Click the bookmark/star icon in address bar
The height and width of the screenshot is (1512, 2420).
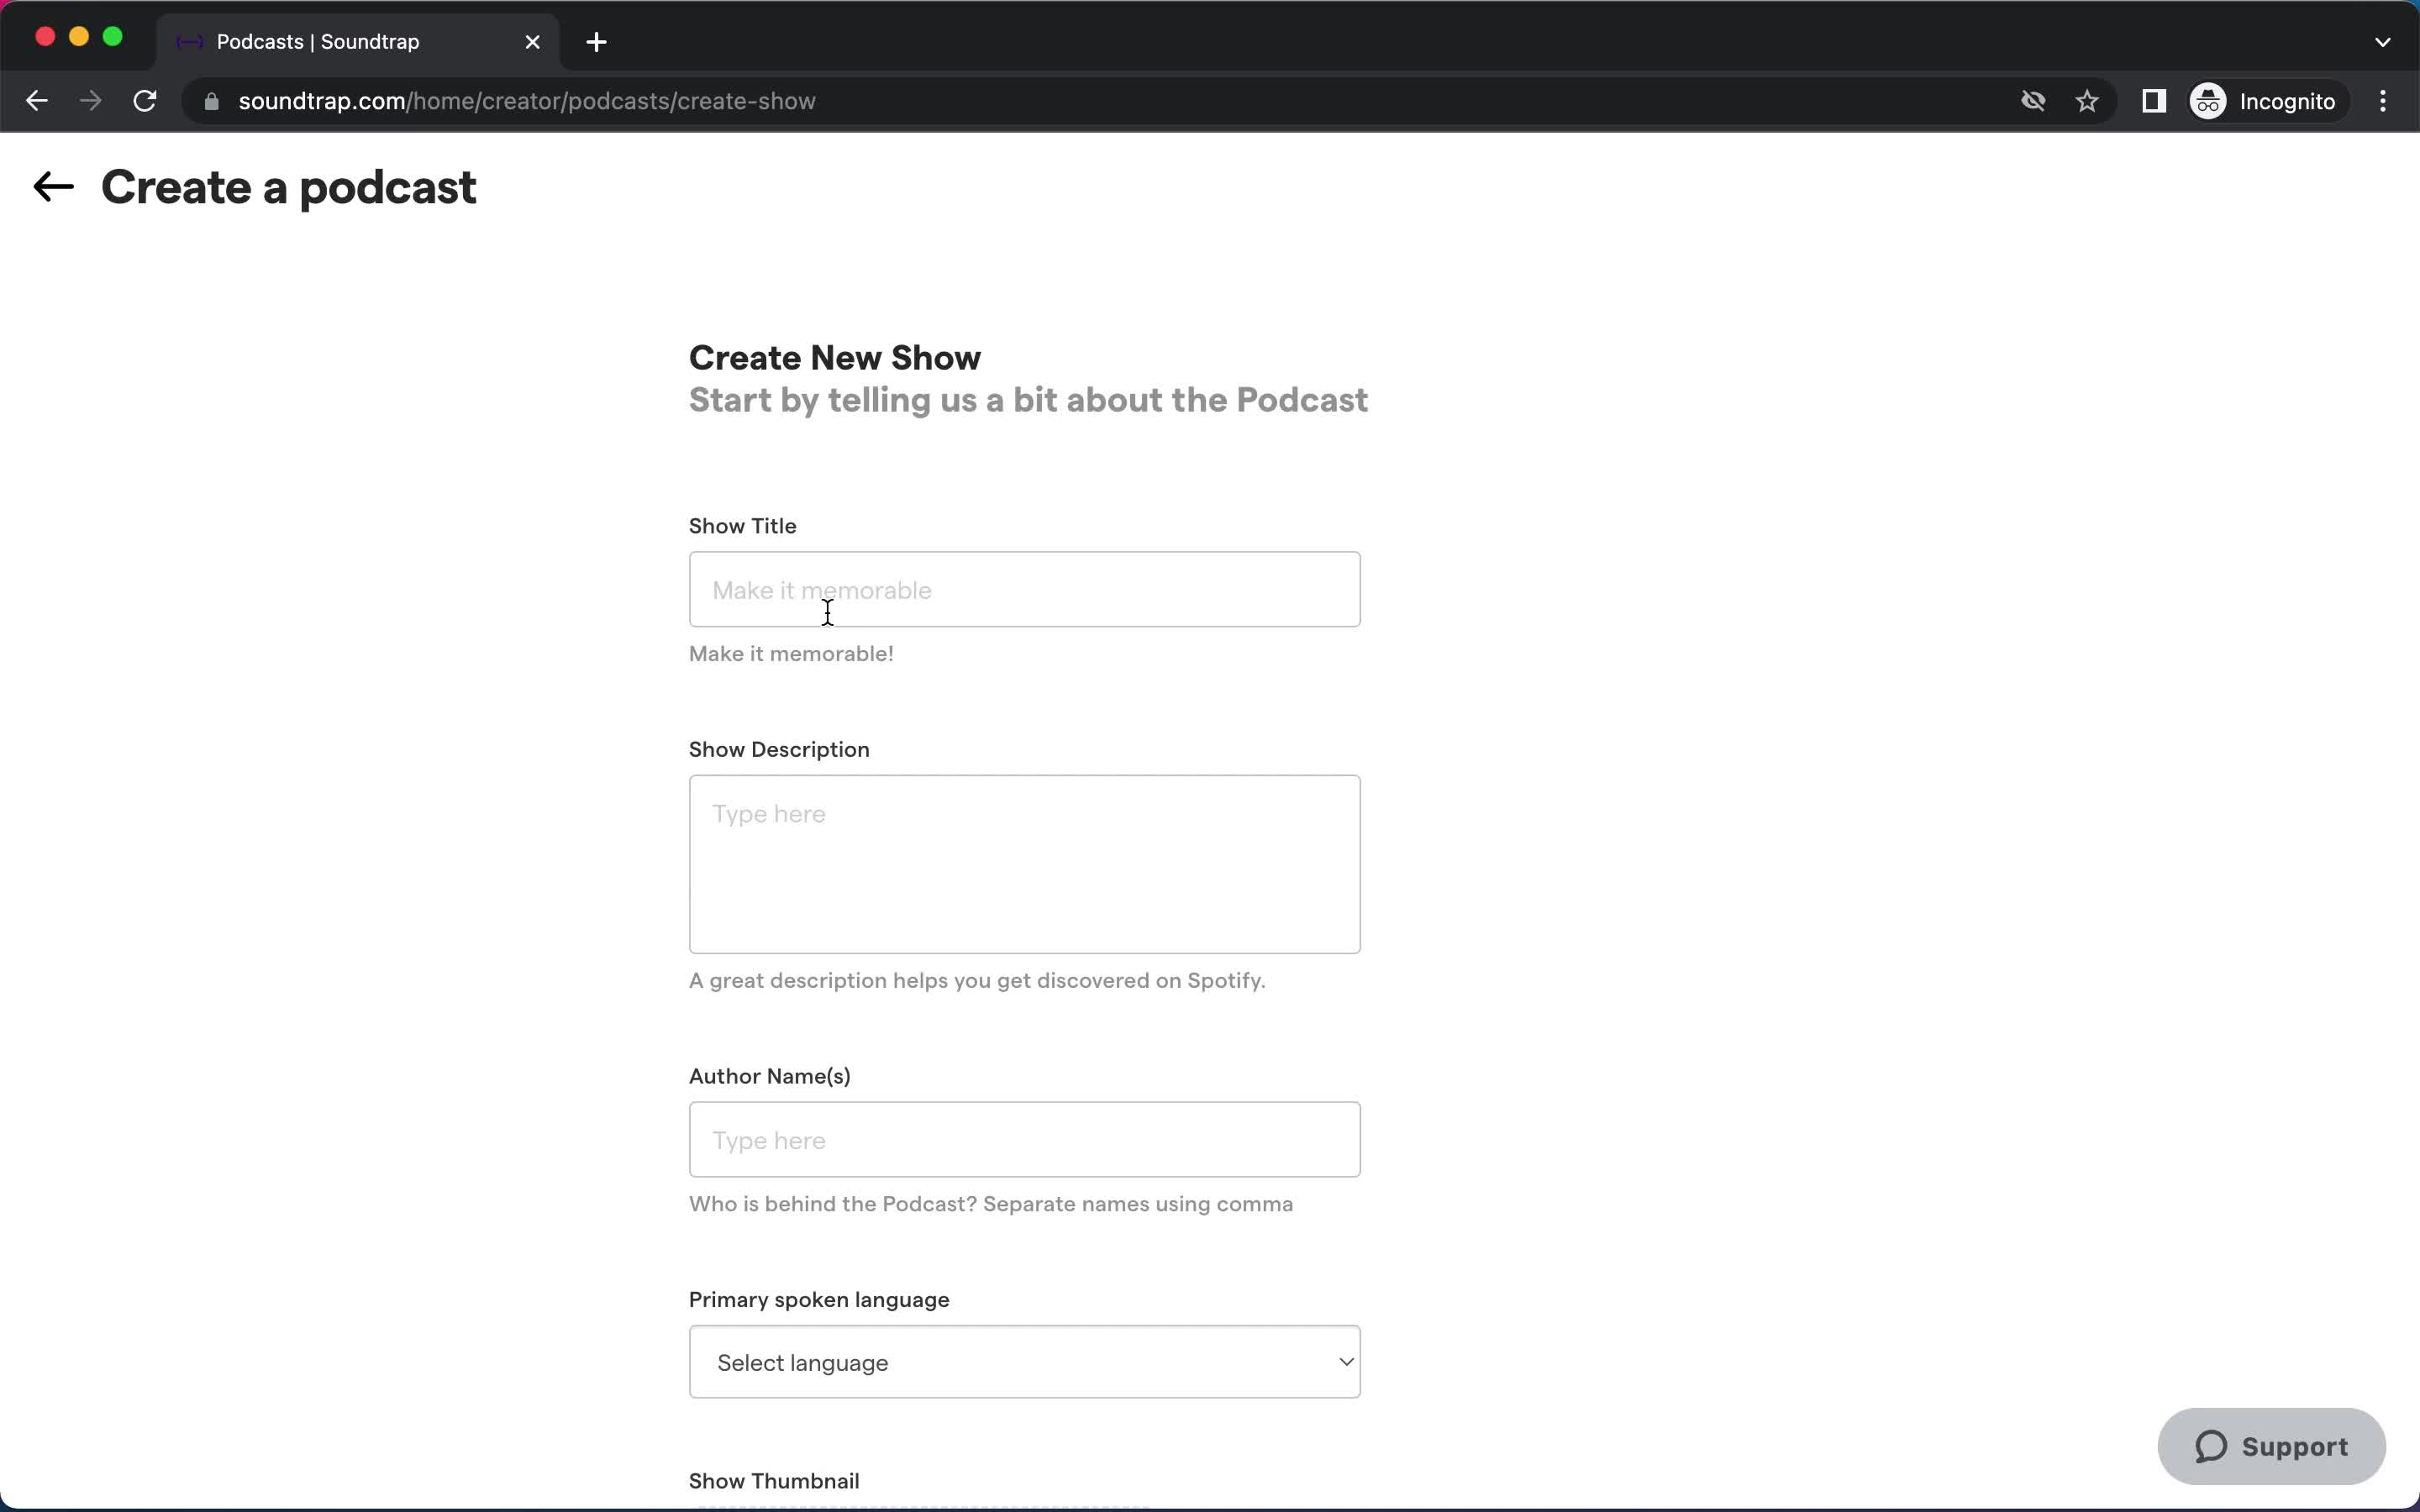[2089, 101]
